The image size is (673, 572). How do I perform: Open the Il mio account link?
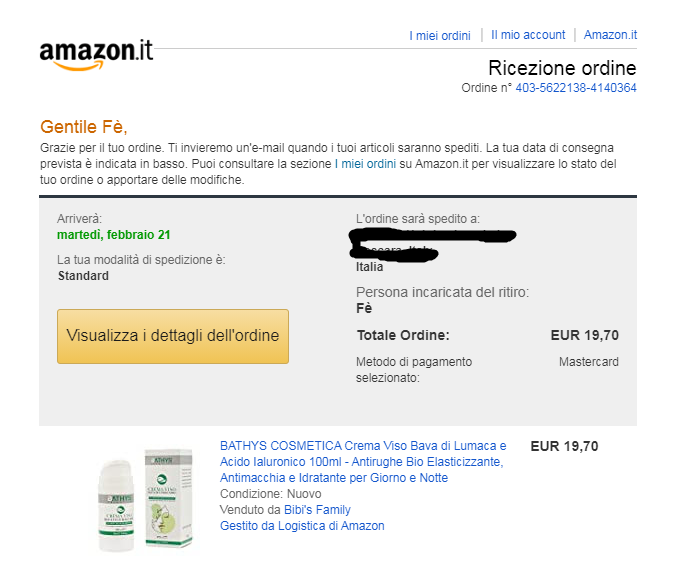coord(528,35)
